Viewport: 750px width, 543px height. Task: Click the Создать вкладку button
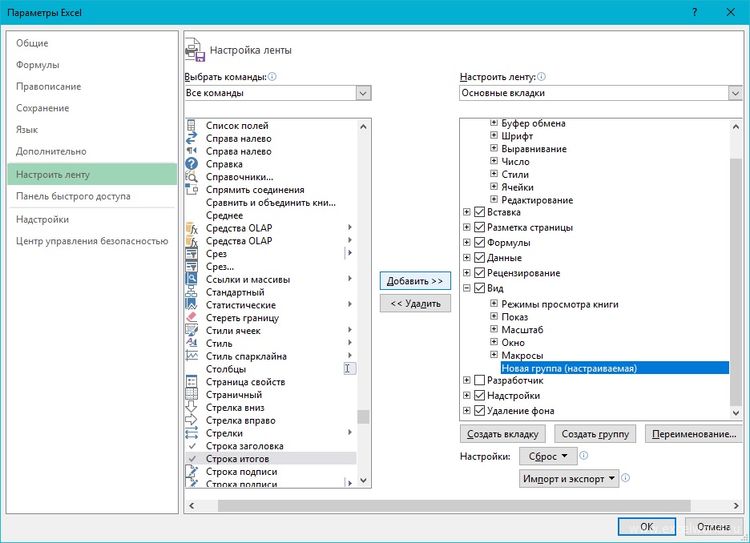click(502, 434)
